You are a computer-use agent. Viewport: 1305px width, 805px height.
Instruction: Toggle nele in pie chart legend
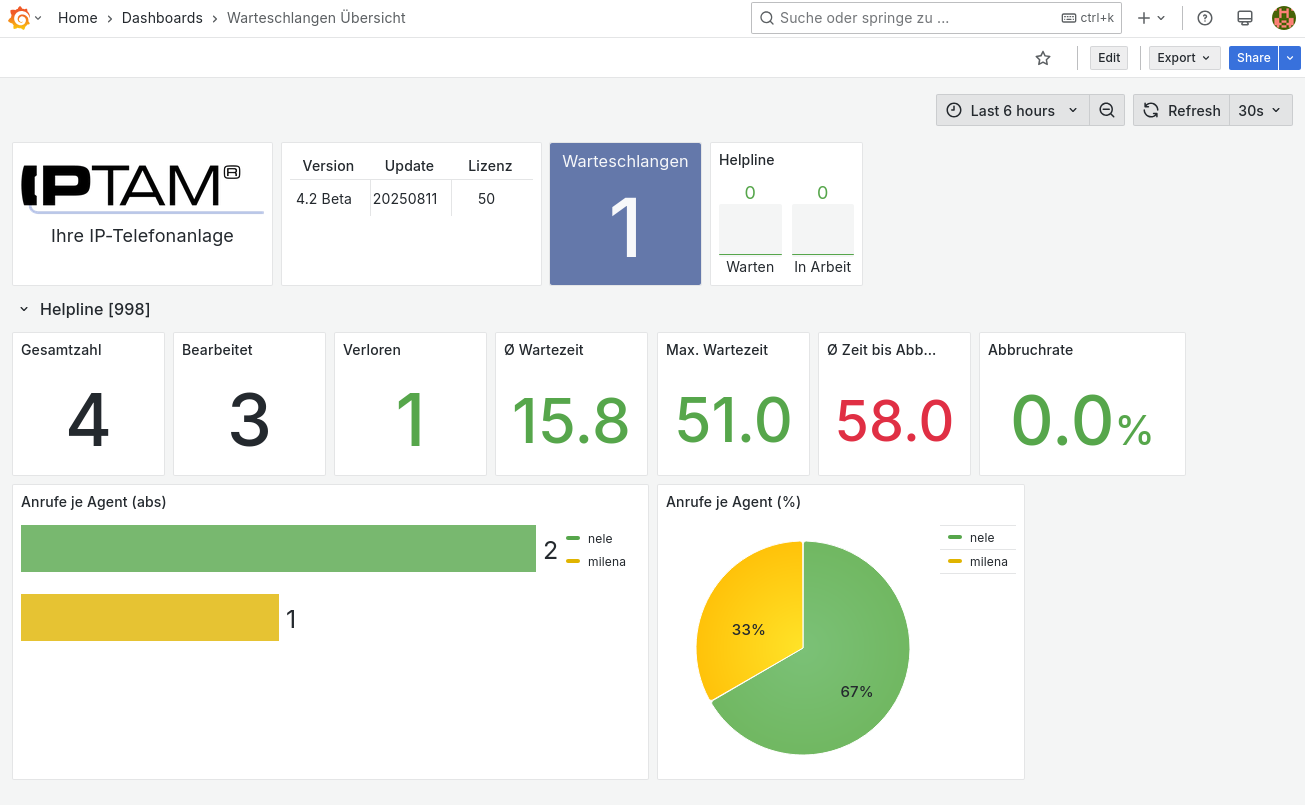tap(981, 538)
